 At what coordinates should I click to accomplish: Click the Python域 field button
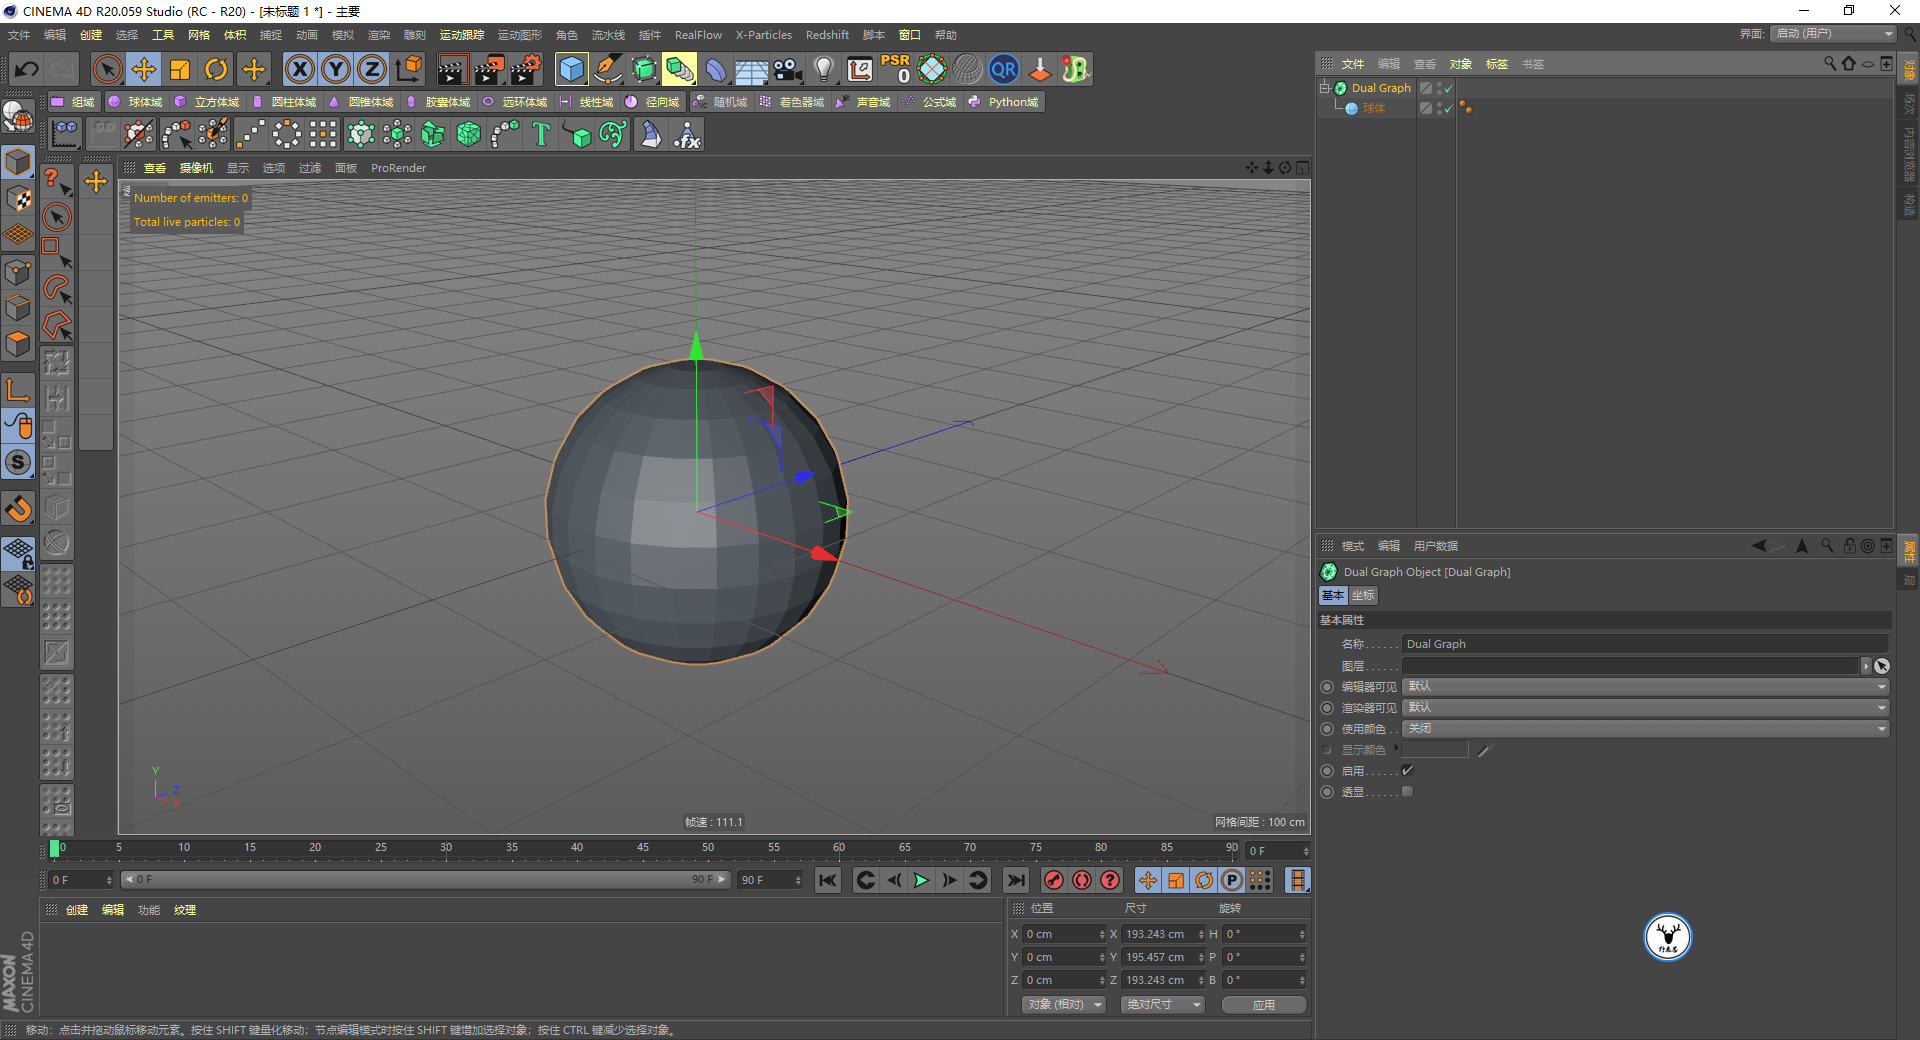pos(1004,102)
